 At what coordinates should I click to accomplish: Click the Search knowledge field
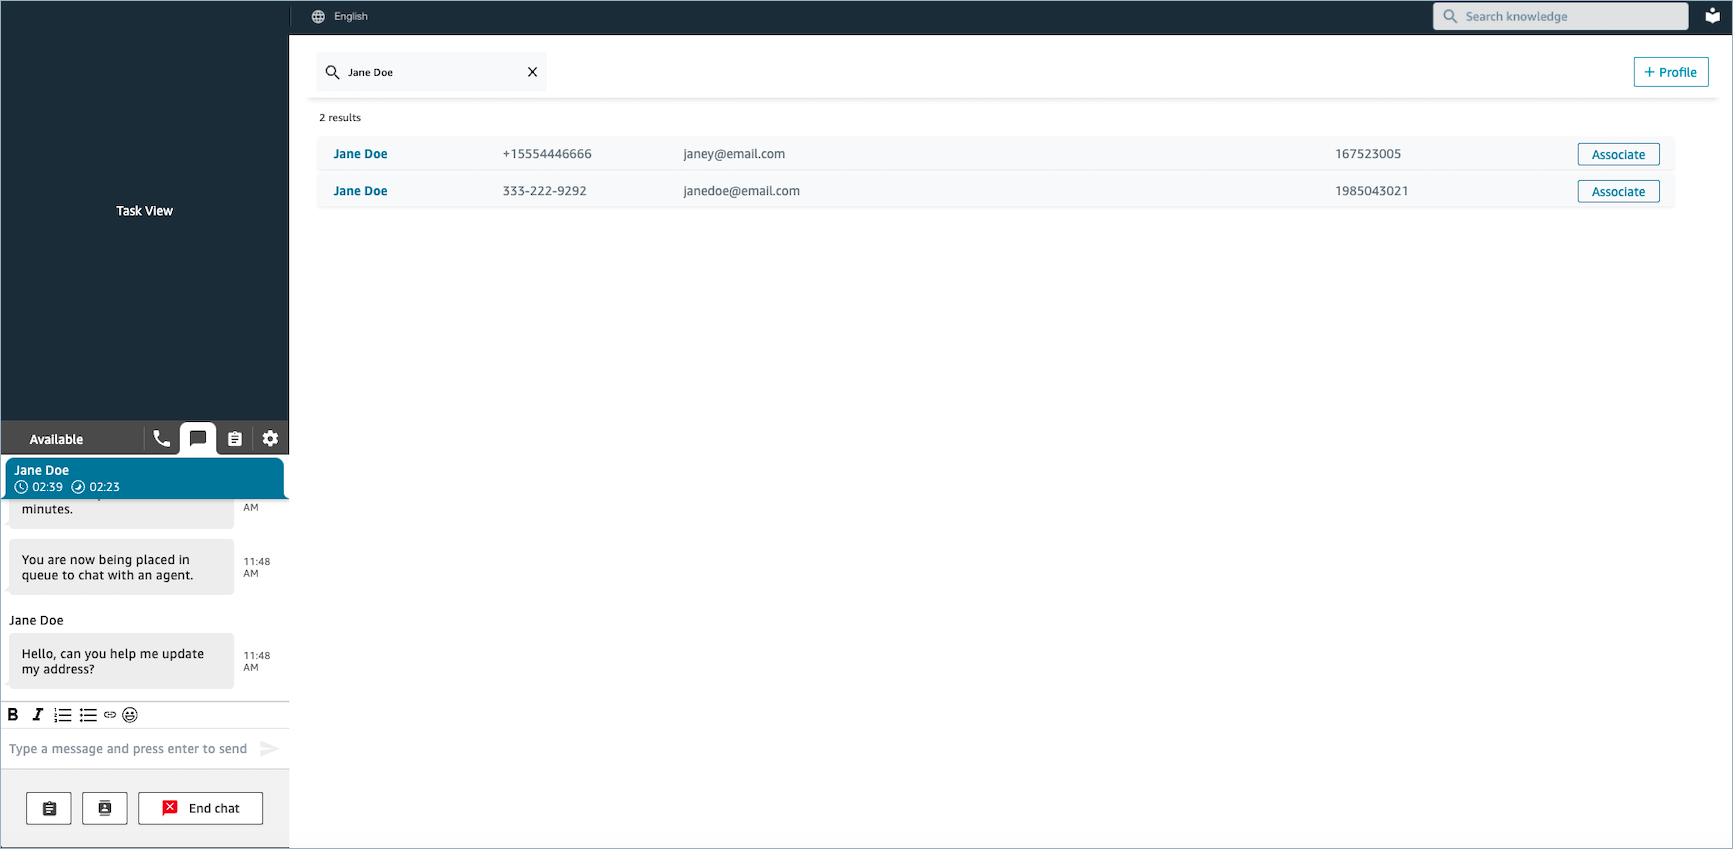(1560, 16)
